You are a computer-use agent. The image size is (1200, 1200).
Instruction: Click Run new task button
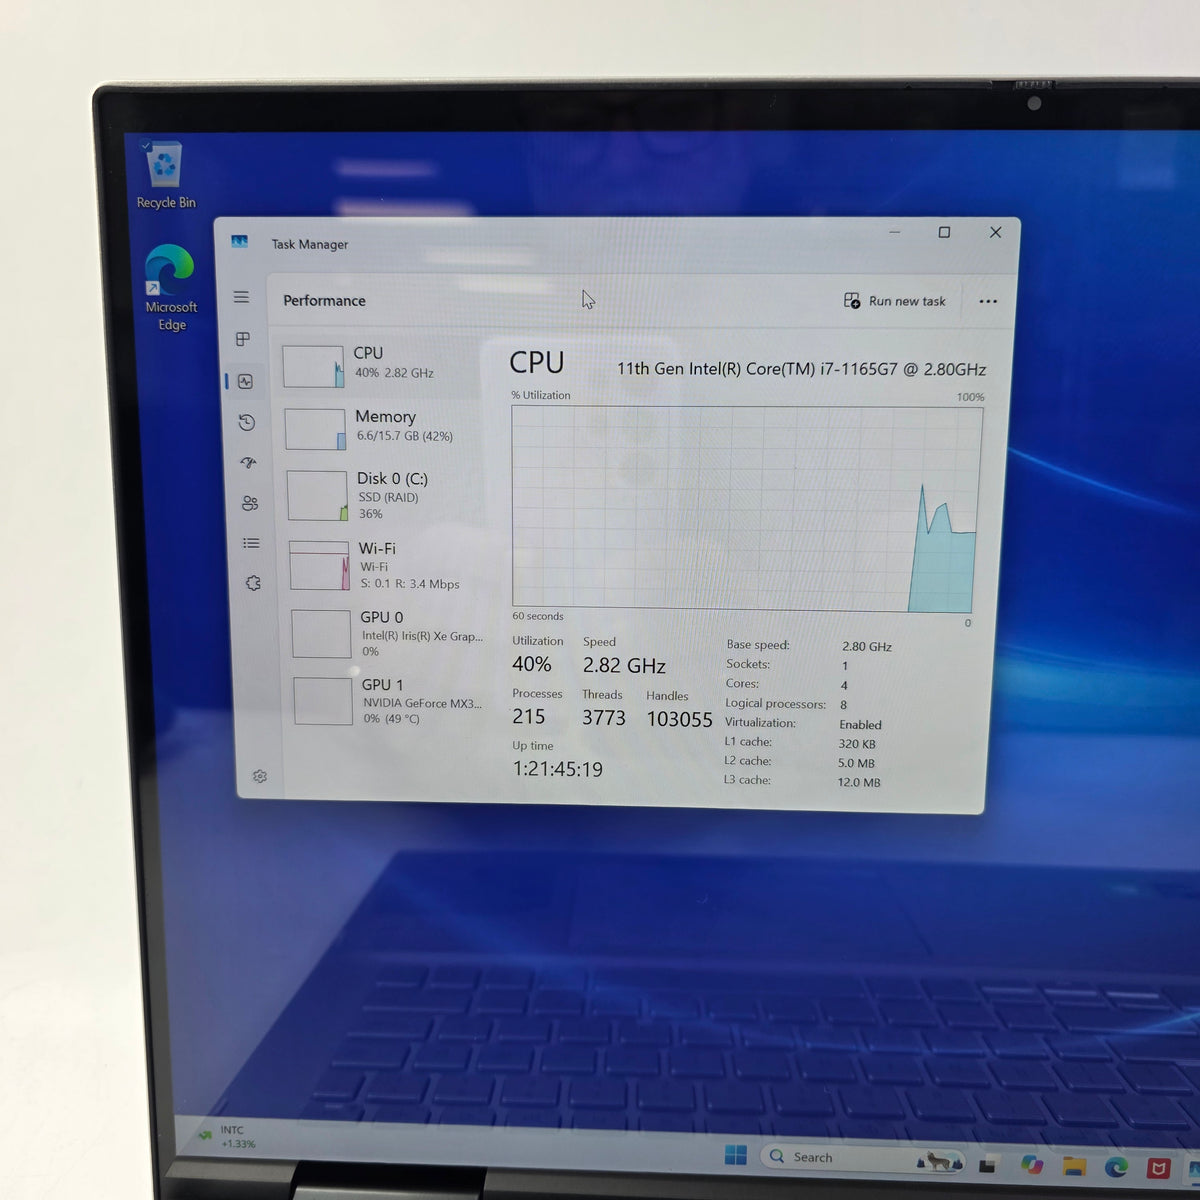pyautogui.click(x=895, y=301)
